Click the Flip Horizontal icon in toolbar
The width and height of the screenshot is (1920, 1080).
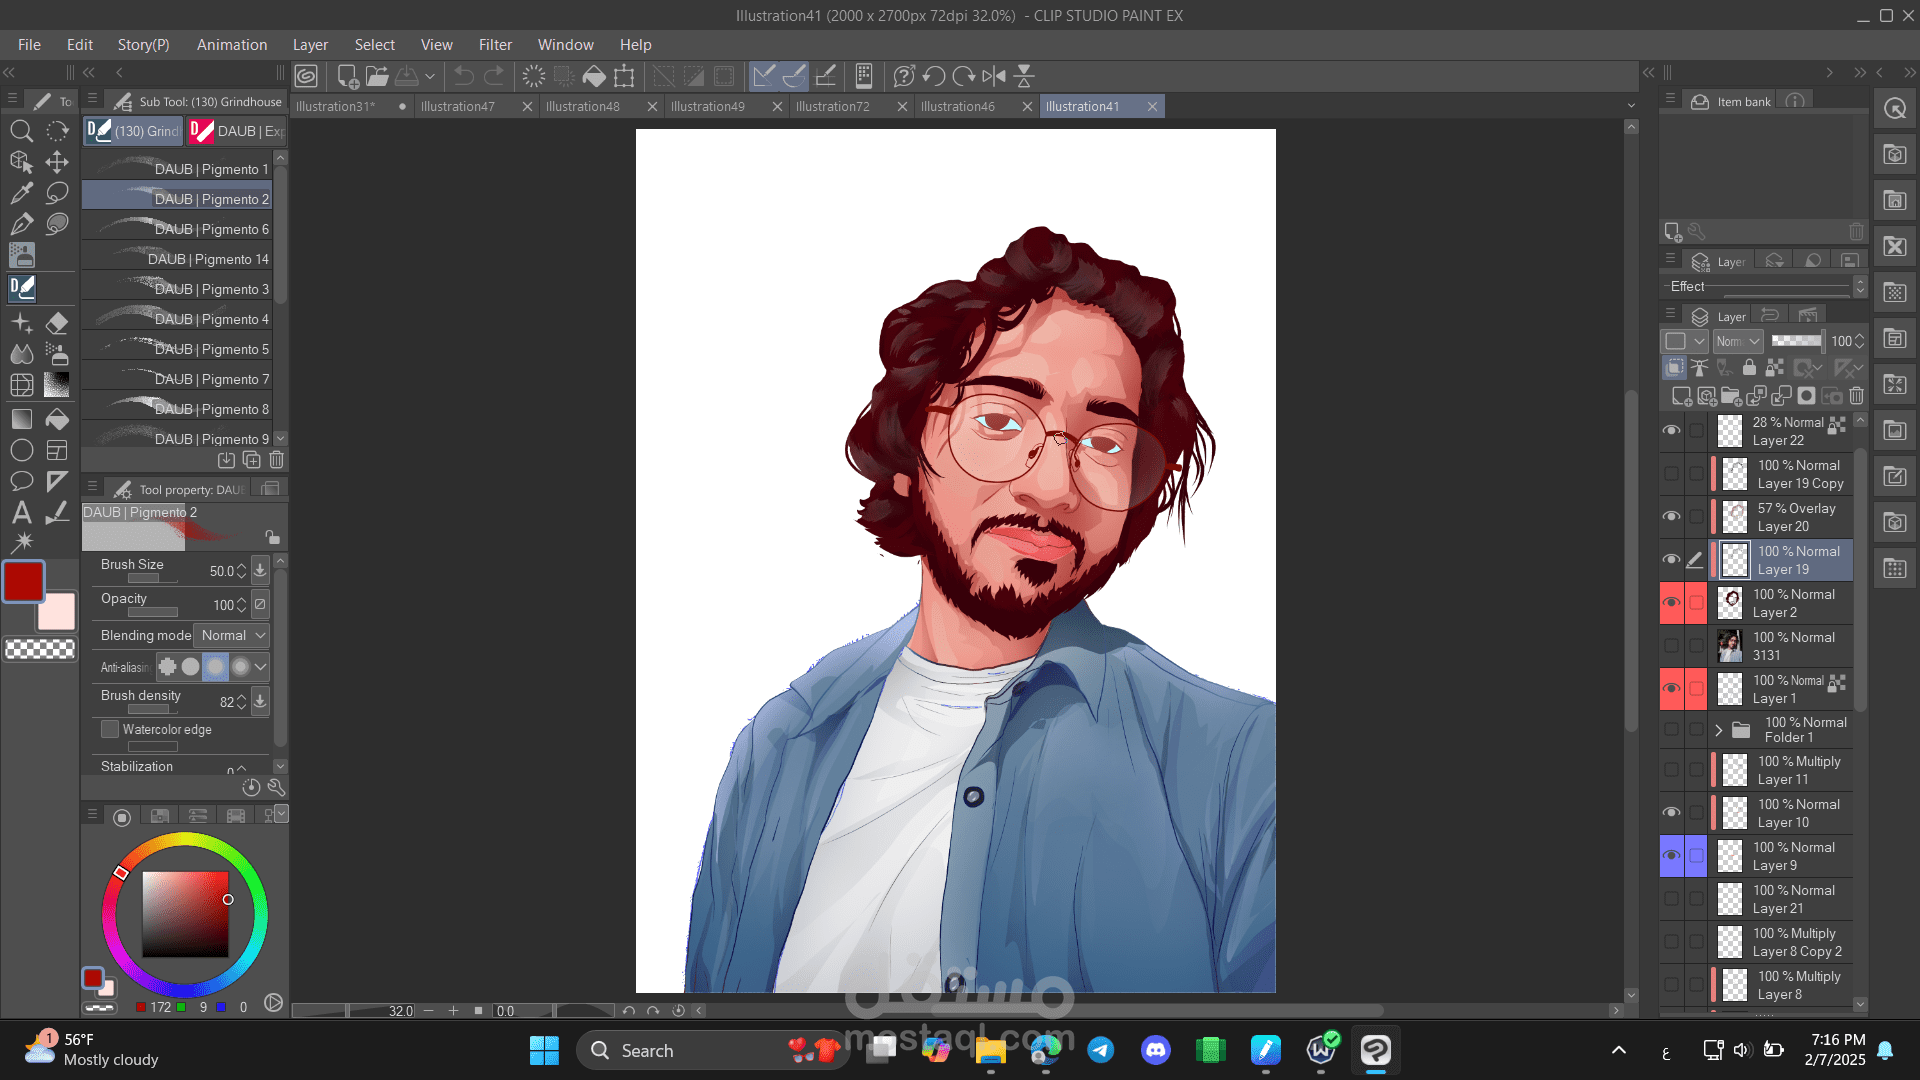[x=993, y=76]
